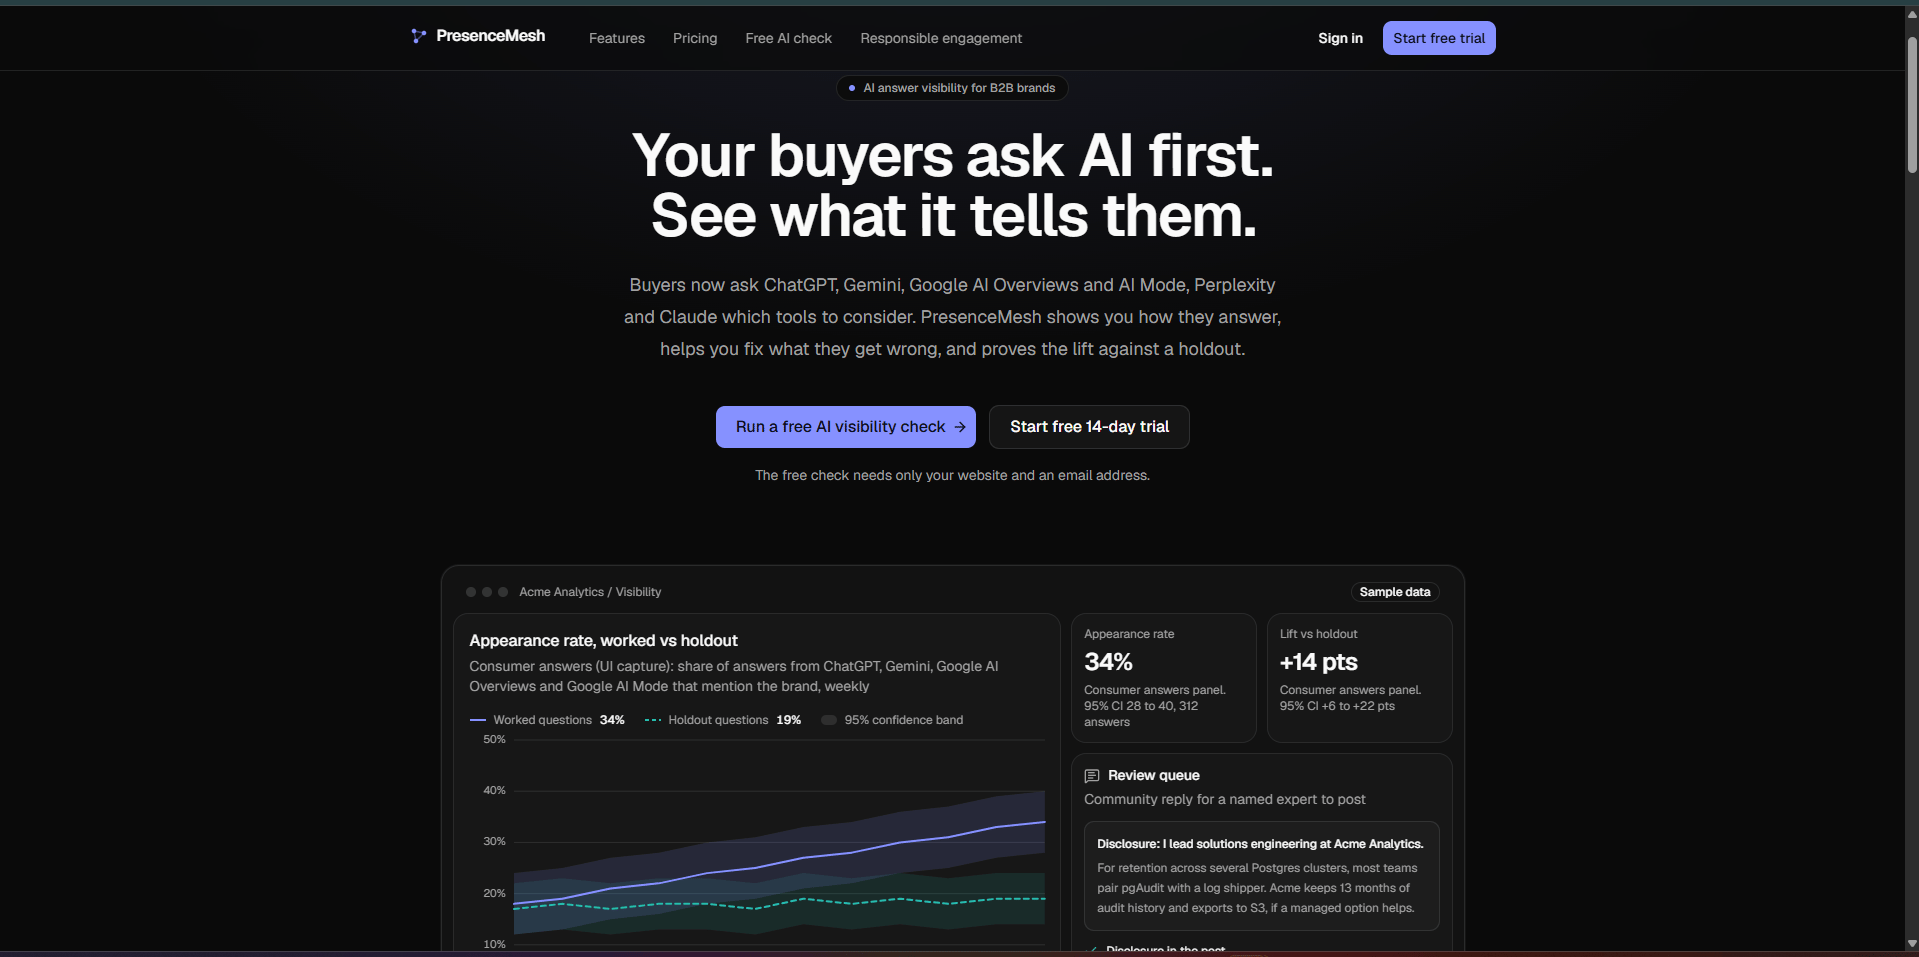Click the Acme Analytics / Visibility breadcrumb text
Viewport: 1919px width, 957px height.
(590, 592)
